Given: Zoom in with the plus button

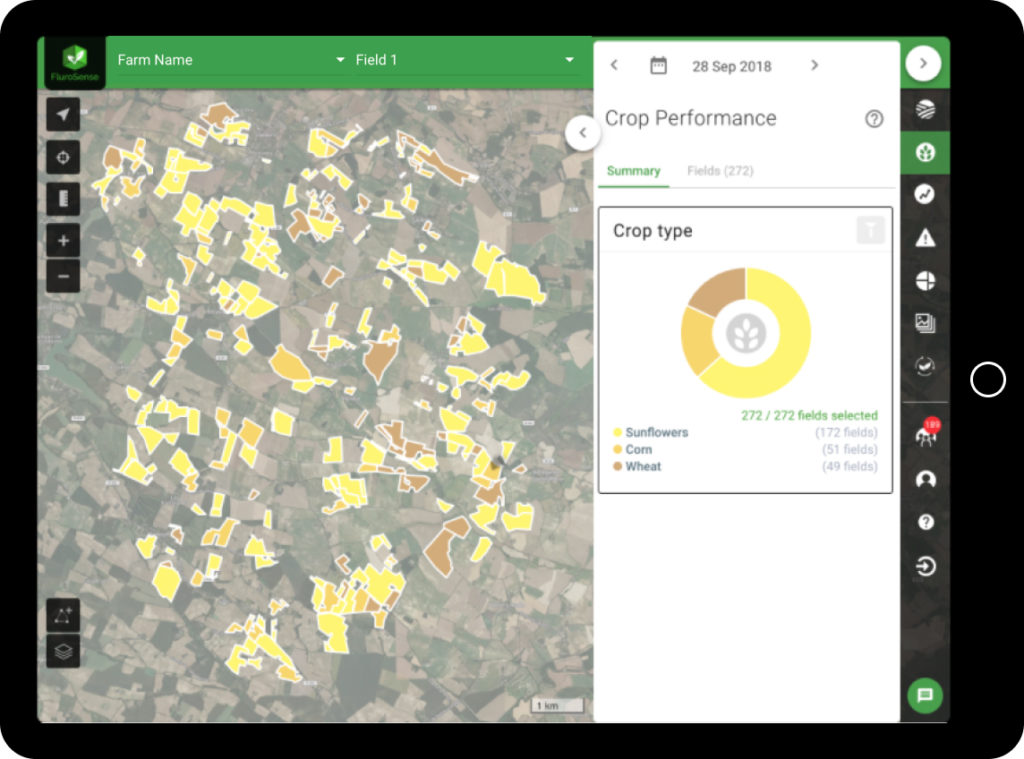Looking at the screenshot, I should (63, 241).
